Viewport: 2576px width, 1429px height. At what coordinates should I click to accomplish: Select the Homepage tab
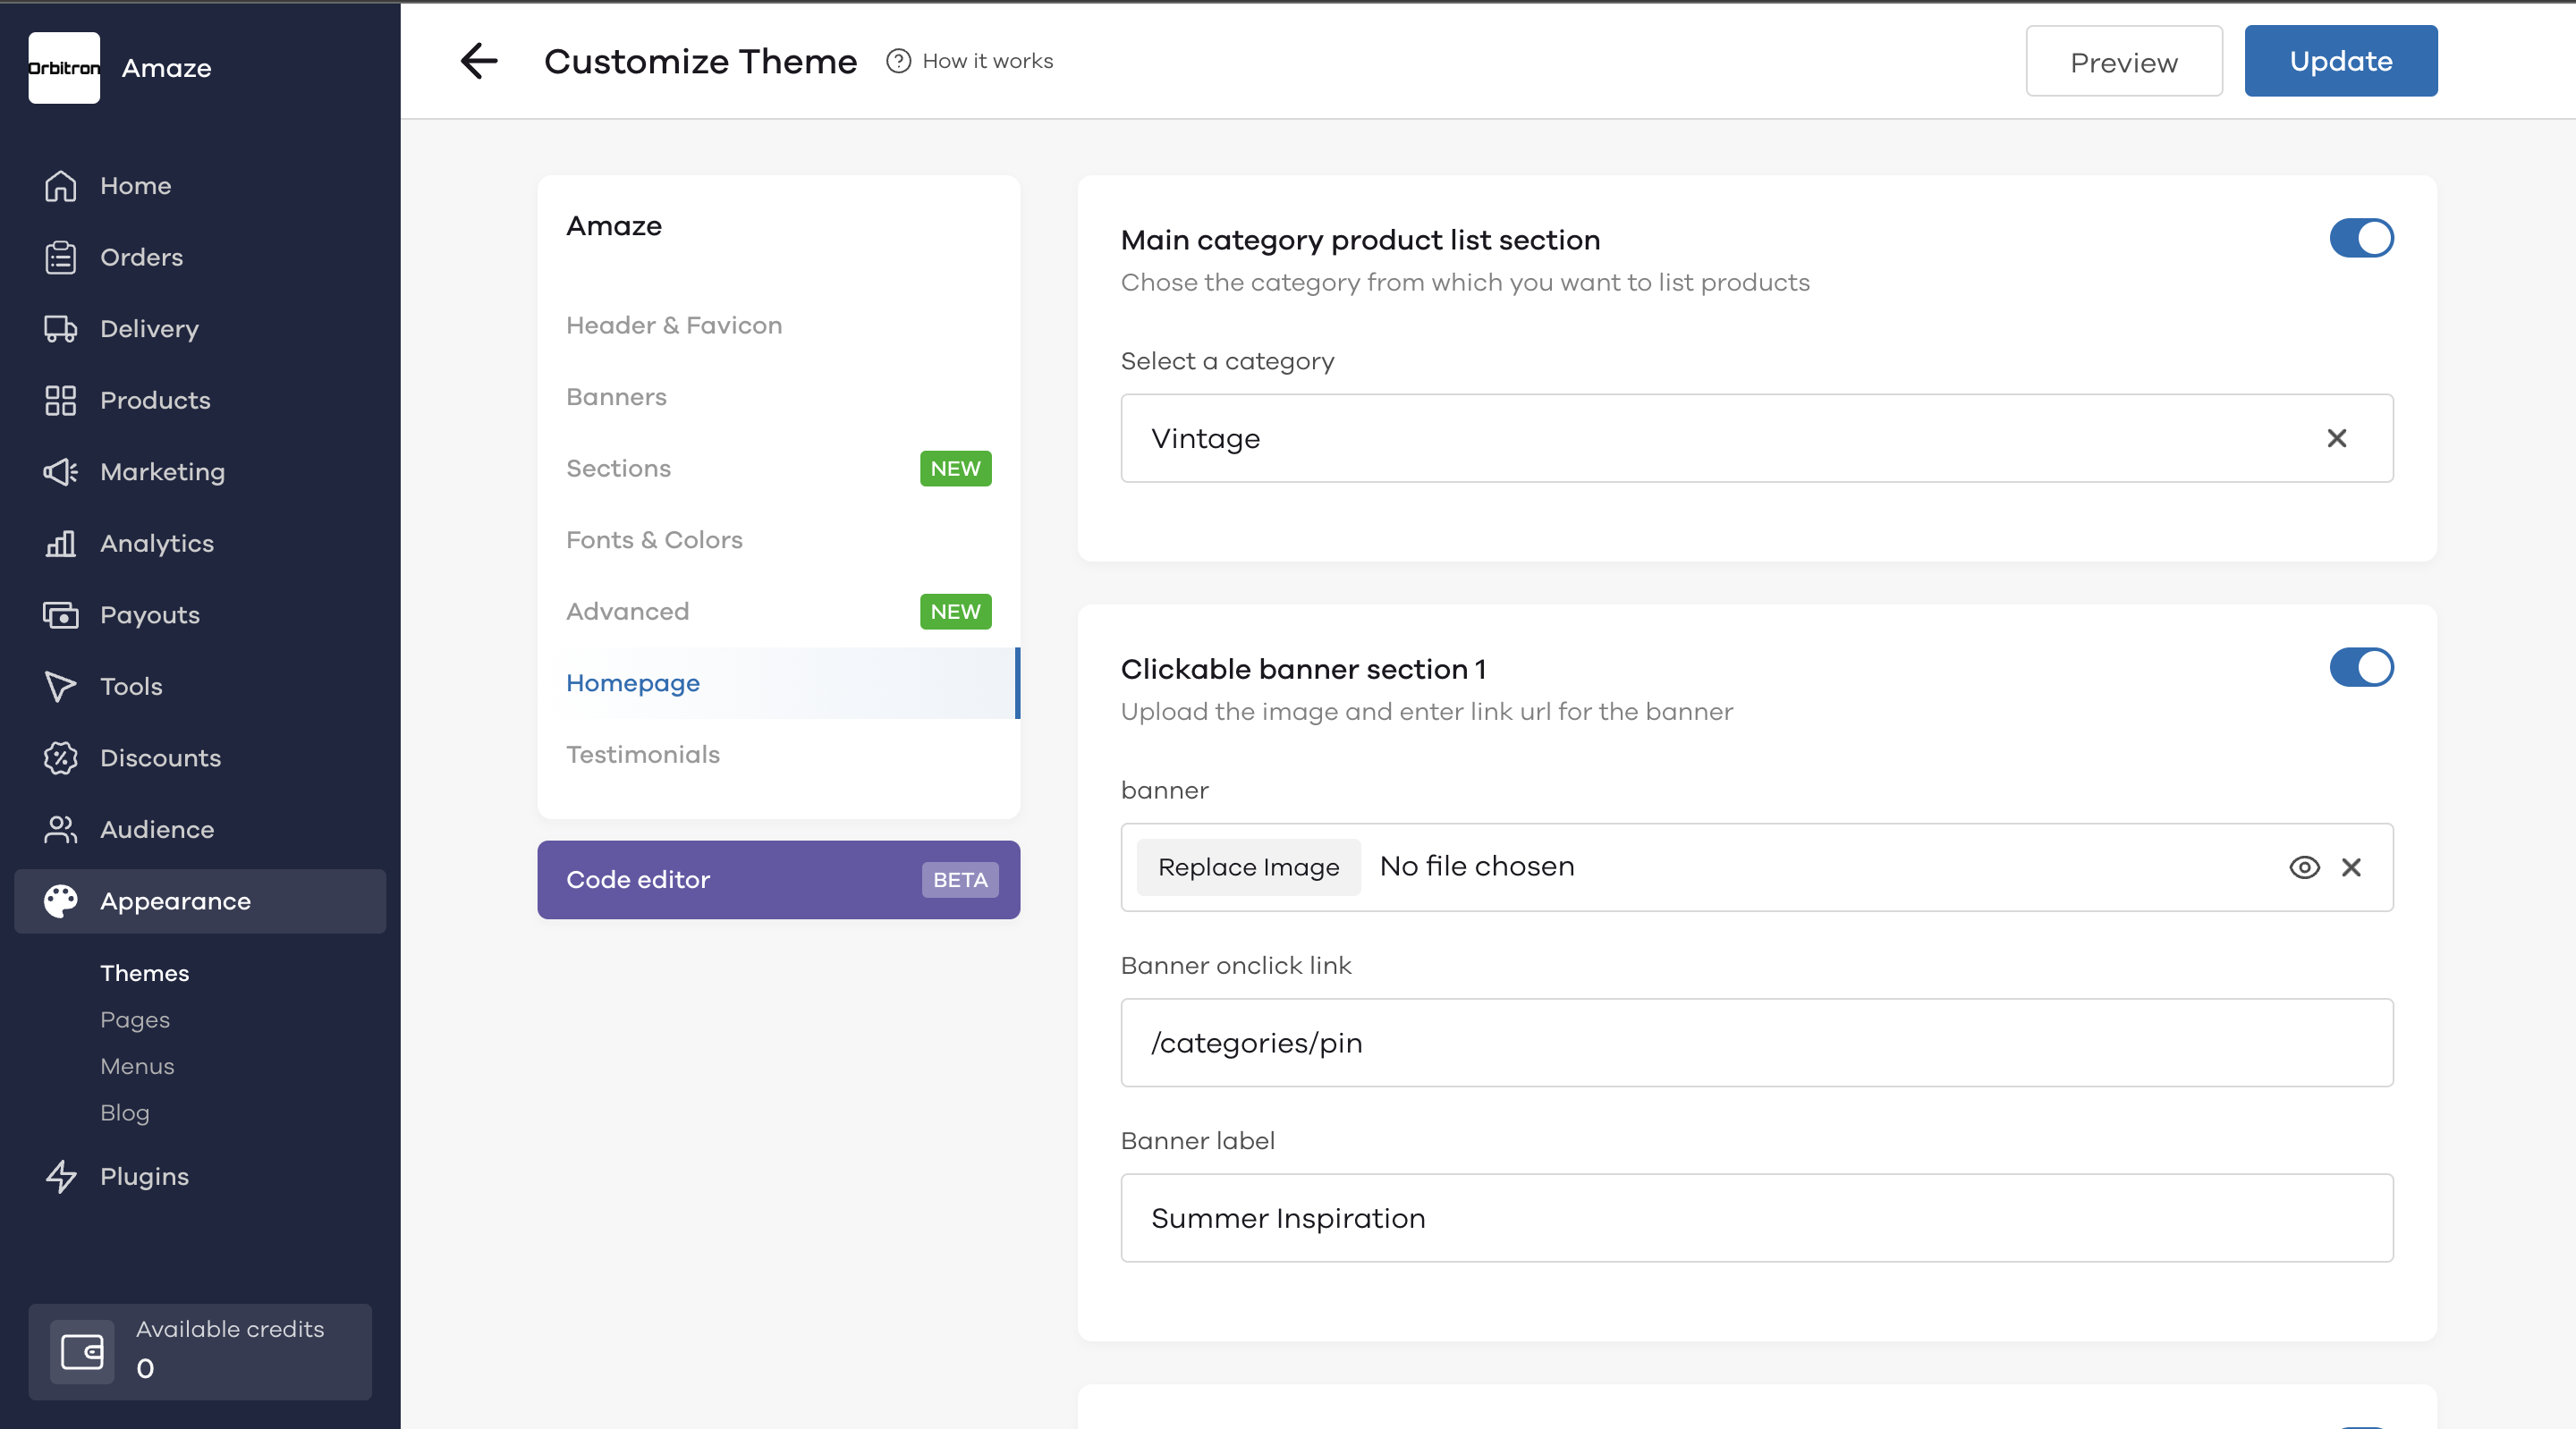tap(778, 683)
